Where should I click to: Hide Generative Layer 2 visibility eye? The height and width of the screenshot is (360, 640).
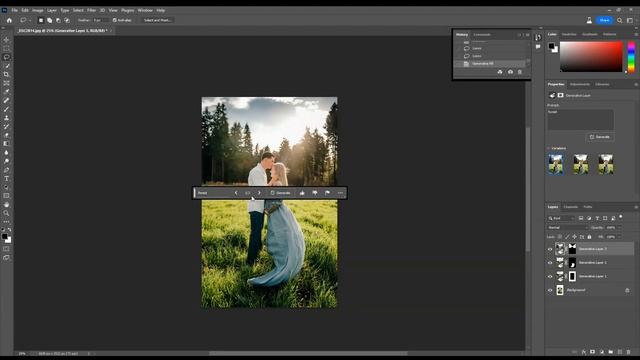550,263
